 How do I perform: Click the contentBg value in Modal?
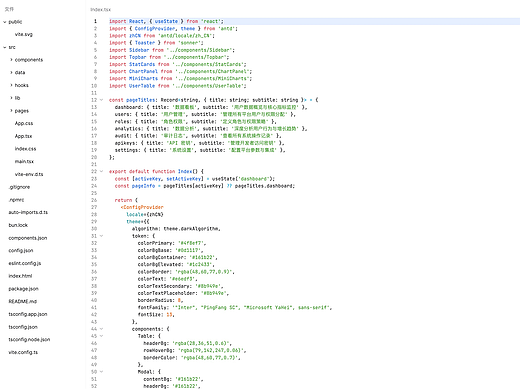188,379
